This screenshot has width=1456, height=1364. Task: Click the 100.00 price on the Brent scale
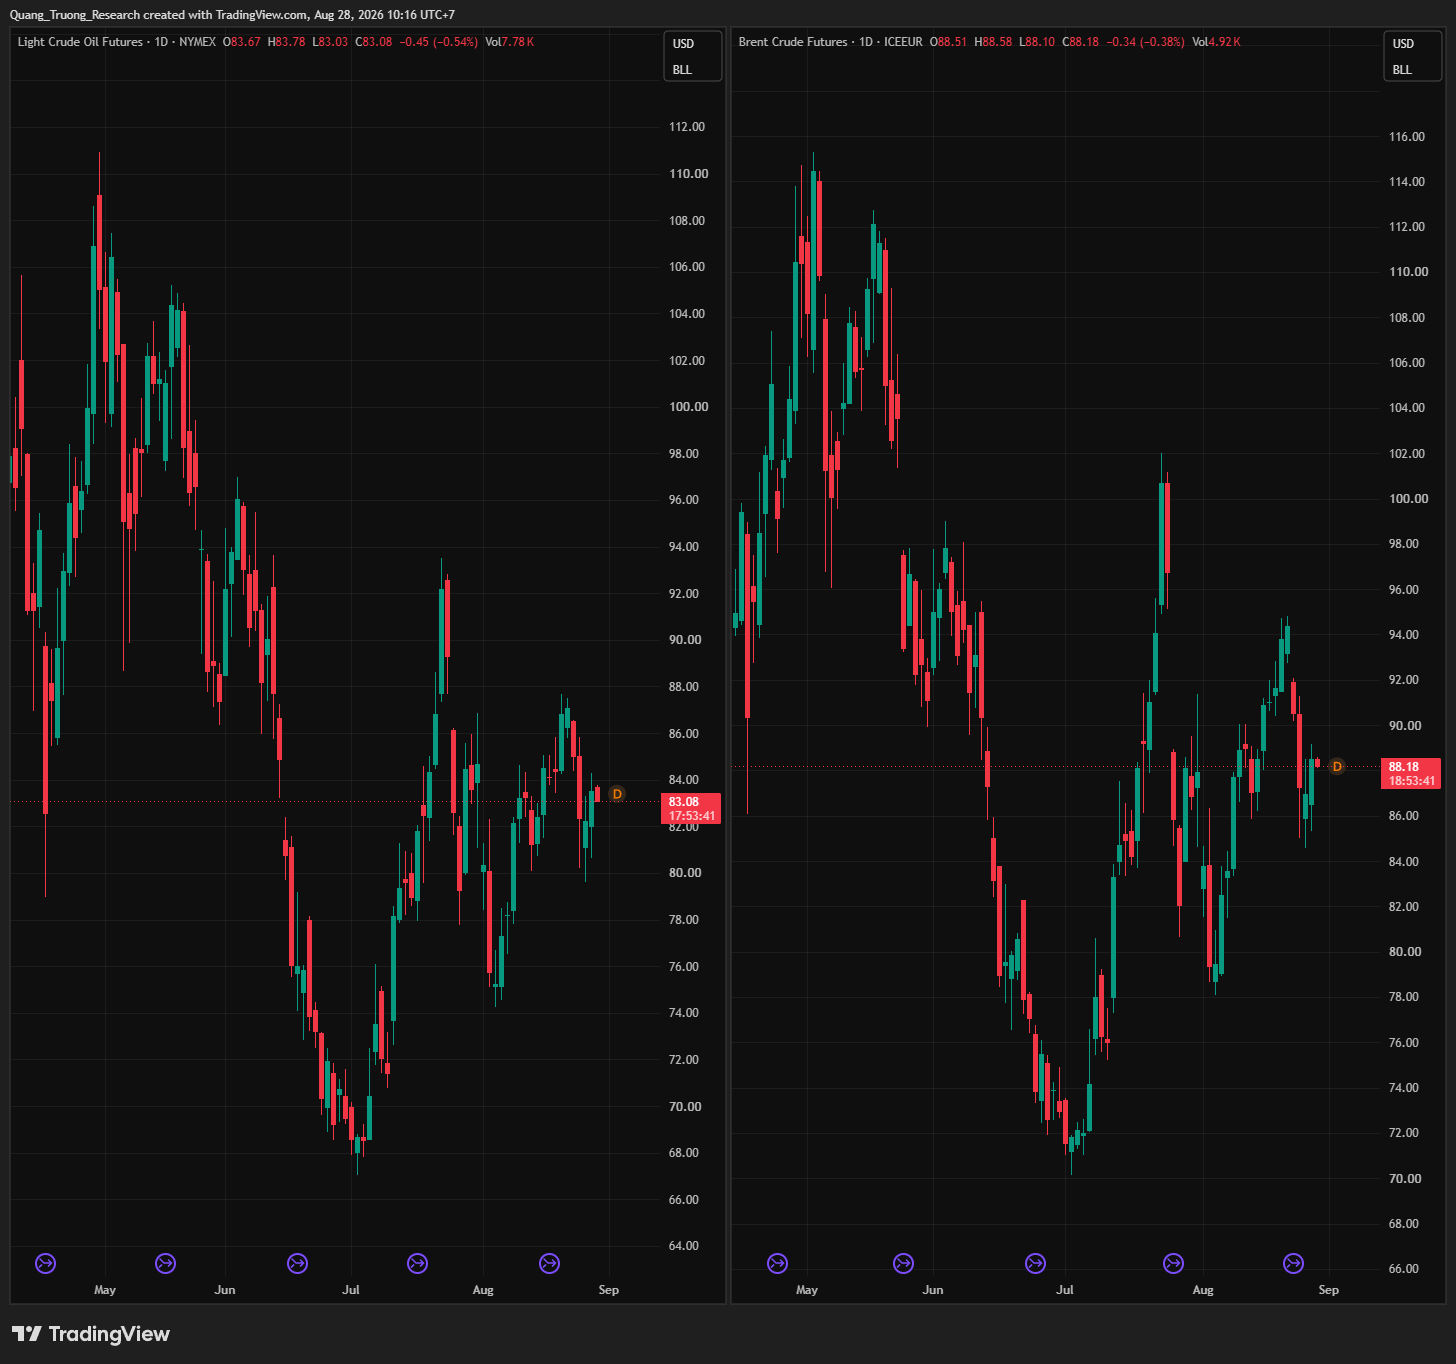1409,499
